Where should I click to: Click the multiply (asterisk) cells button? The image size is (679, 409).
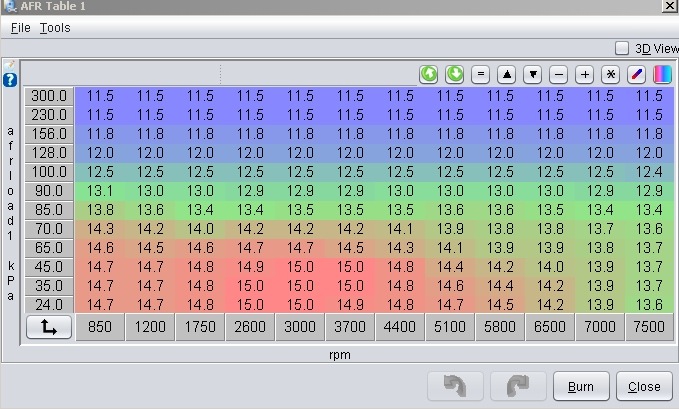click(610, 74)
